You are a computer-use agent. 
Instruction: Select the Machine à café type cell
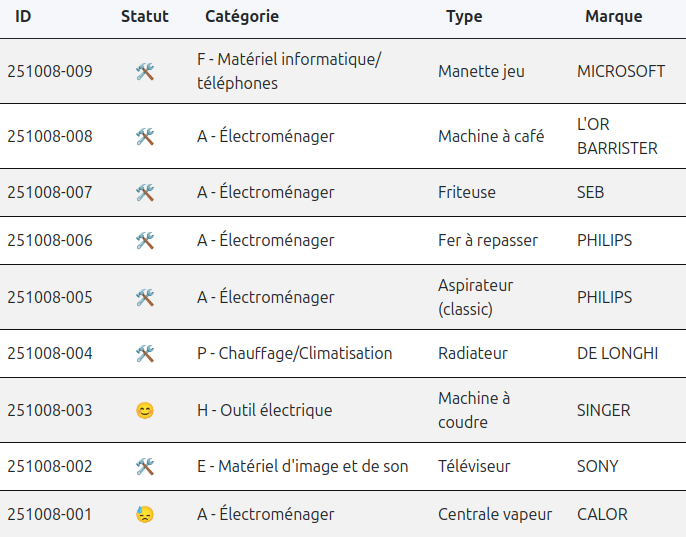491,137
